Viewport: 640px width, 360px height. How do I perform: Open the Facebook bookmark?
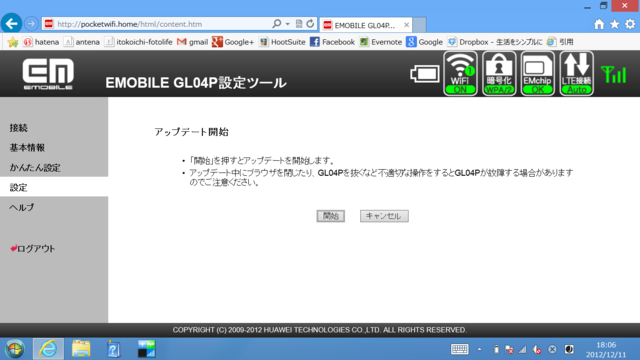coord(332,42)
